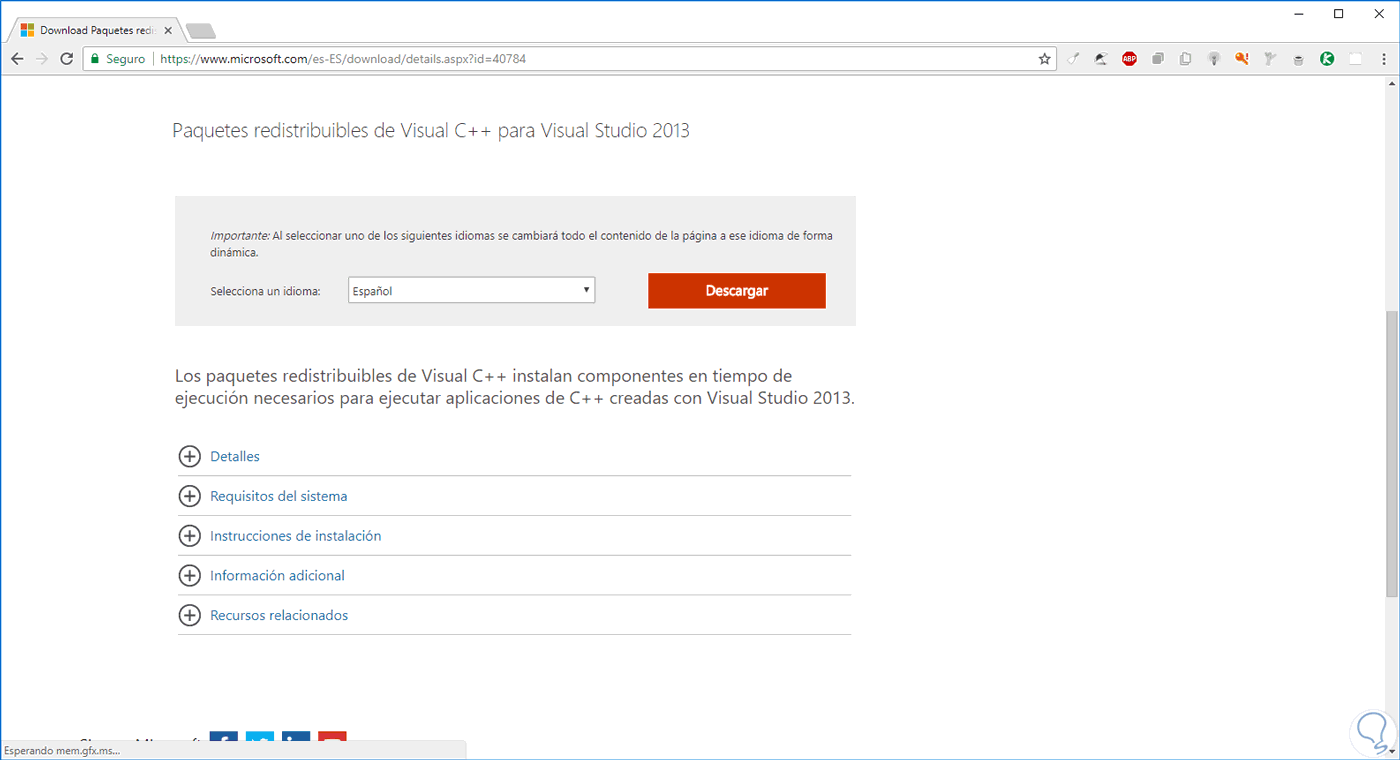Open the language dropdown showing Español
Image resolution: width=1400 pixels, height=760 pixels.
[x=471, y=291]
